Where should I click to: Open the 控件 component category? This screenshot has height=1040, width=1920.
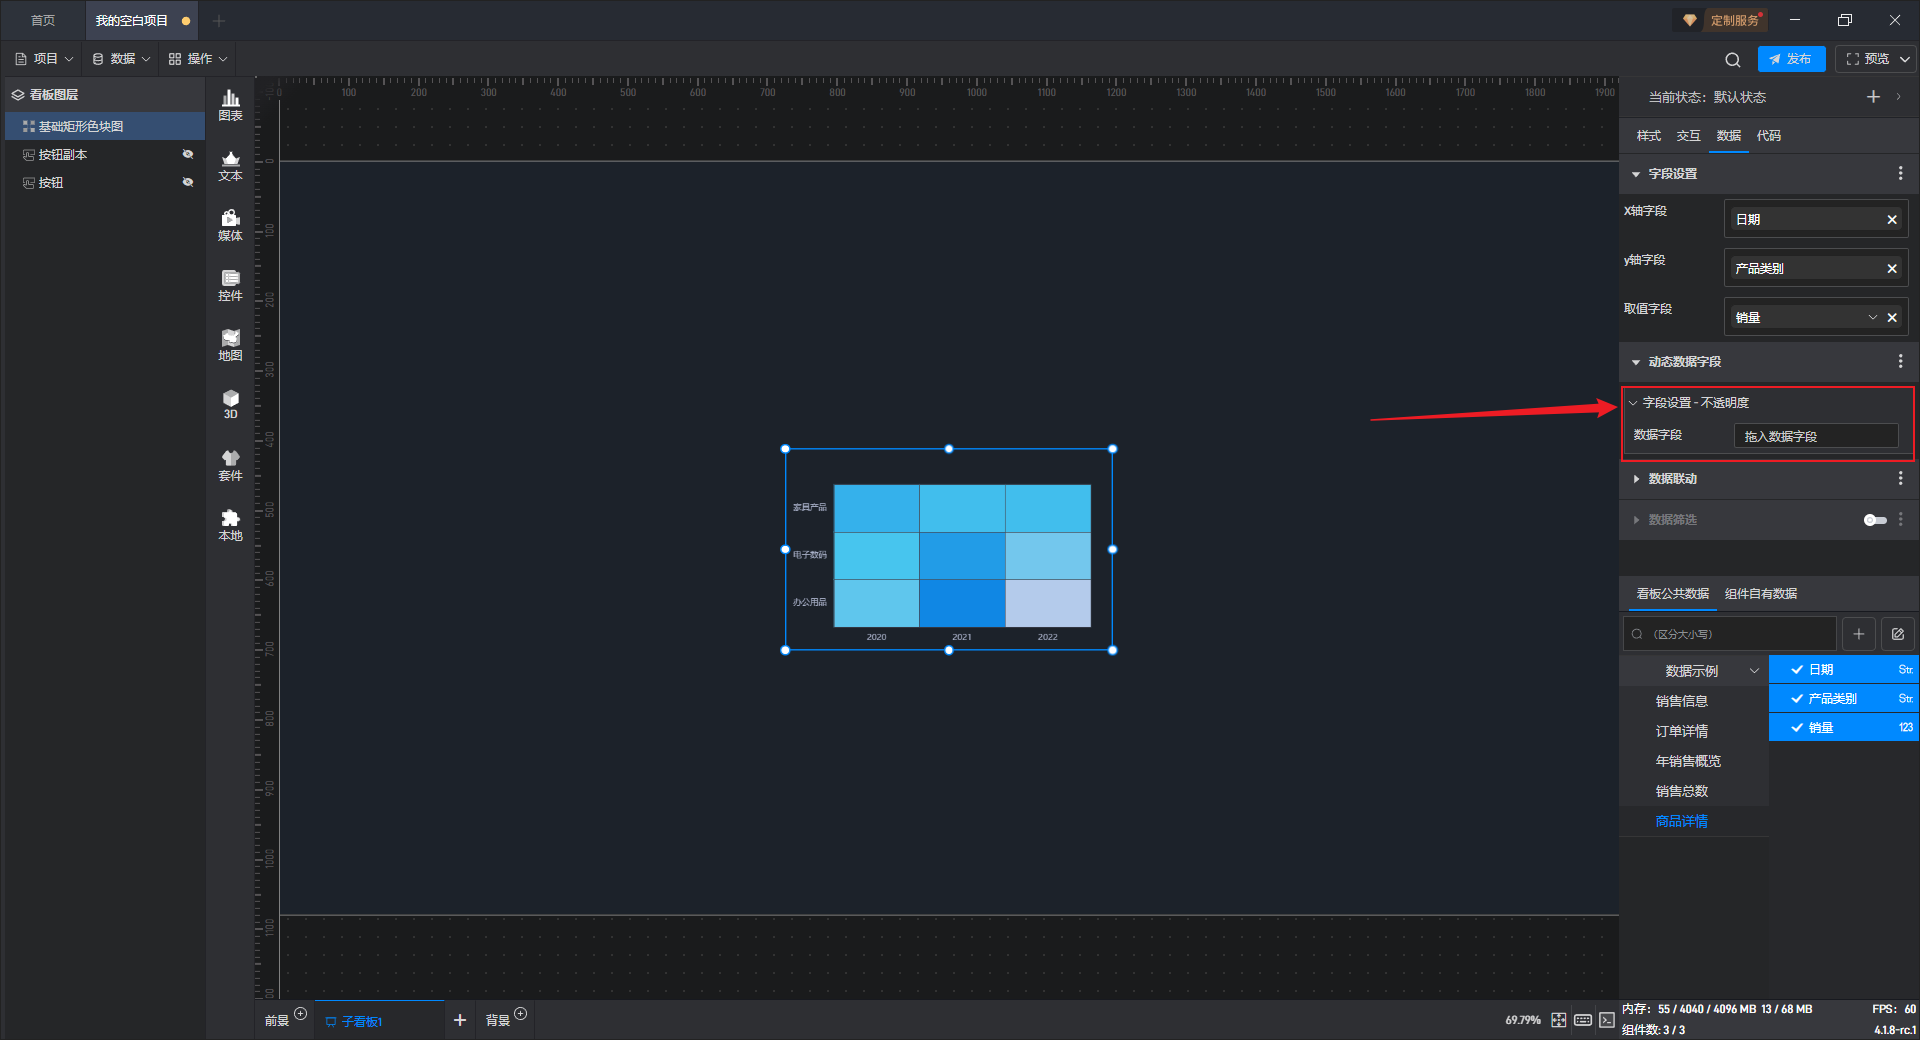pyautogui.click(x=230, y=285)
